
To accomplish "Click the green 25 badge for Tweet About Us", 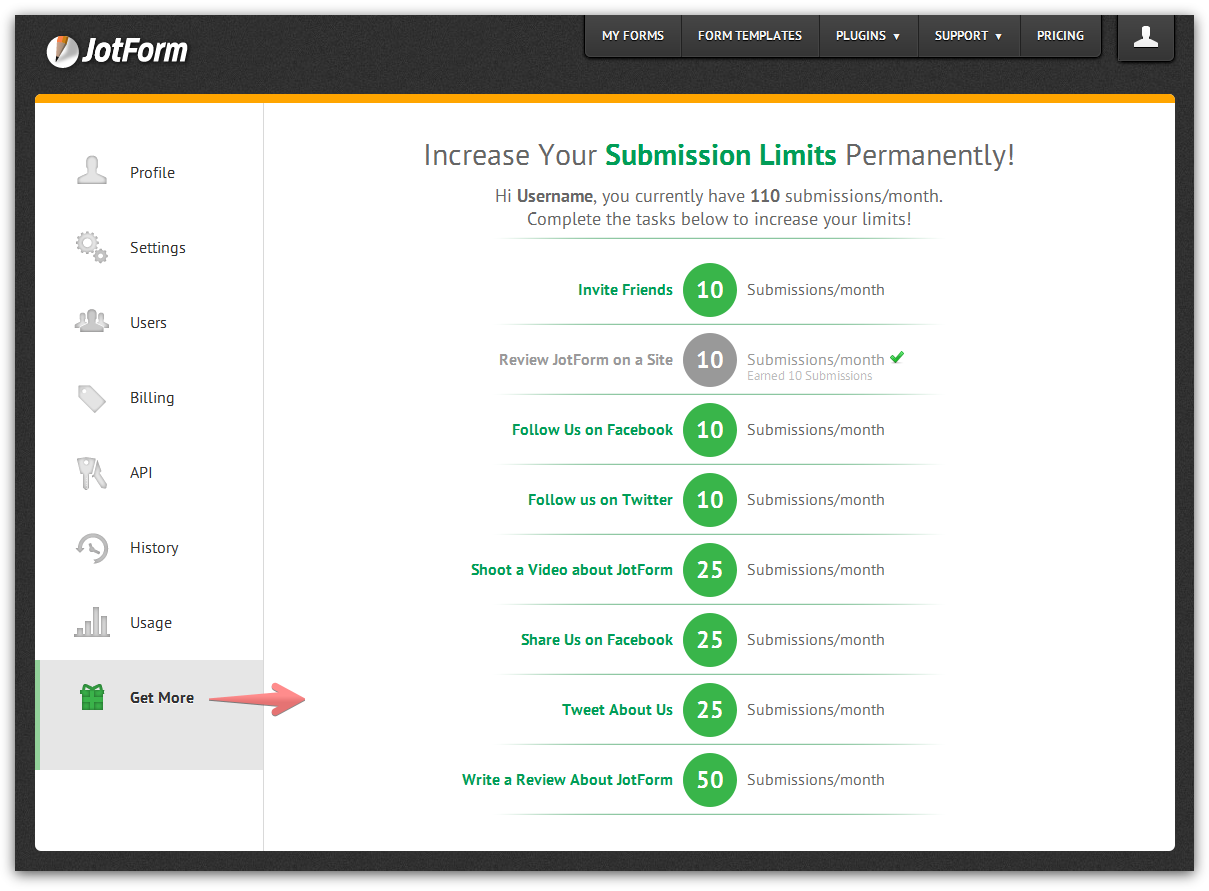I will (x=709, y=710).
